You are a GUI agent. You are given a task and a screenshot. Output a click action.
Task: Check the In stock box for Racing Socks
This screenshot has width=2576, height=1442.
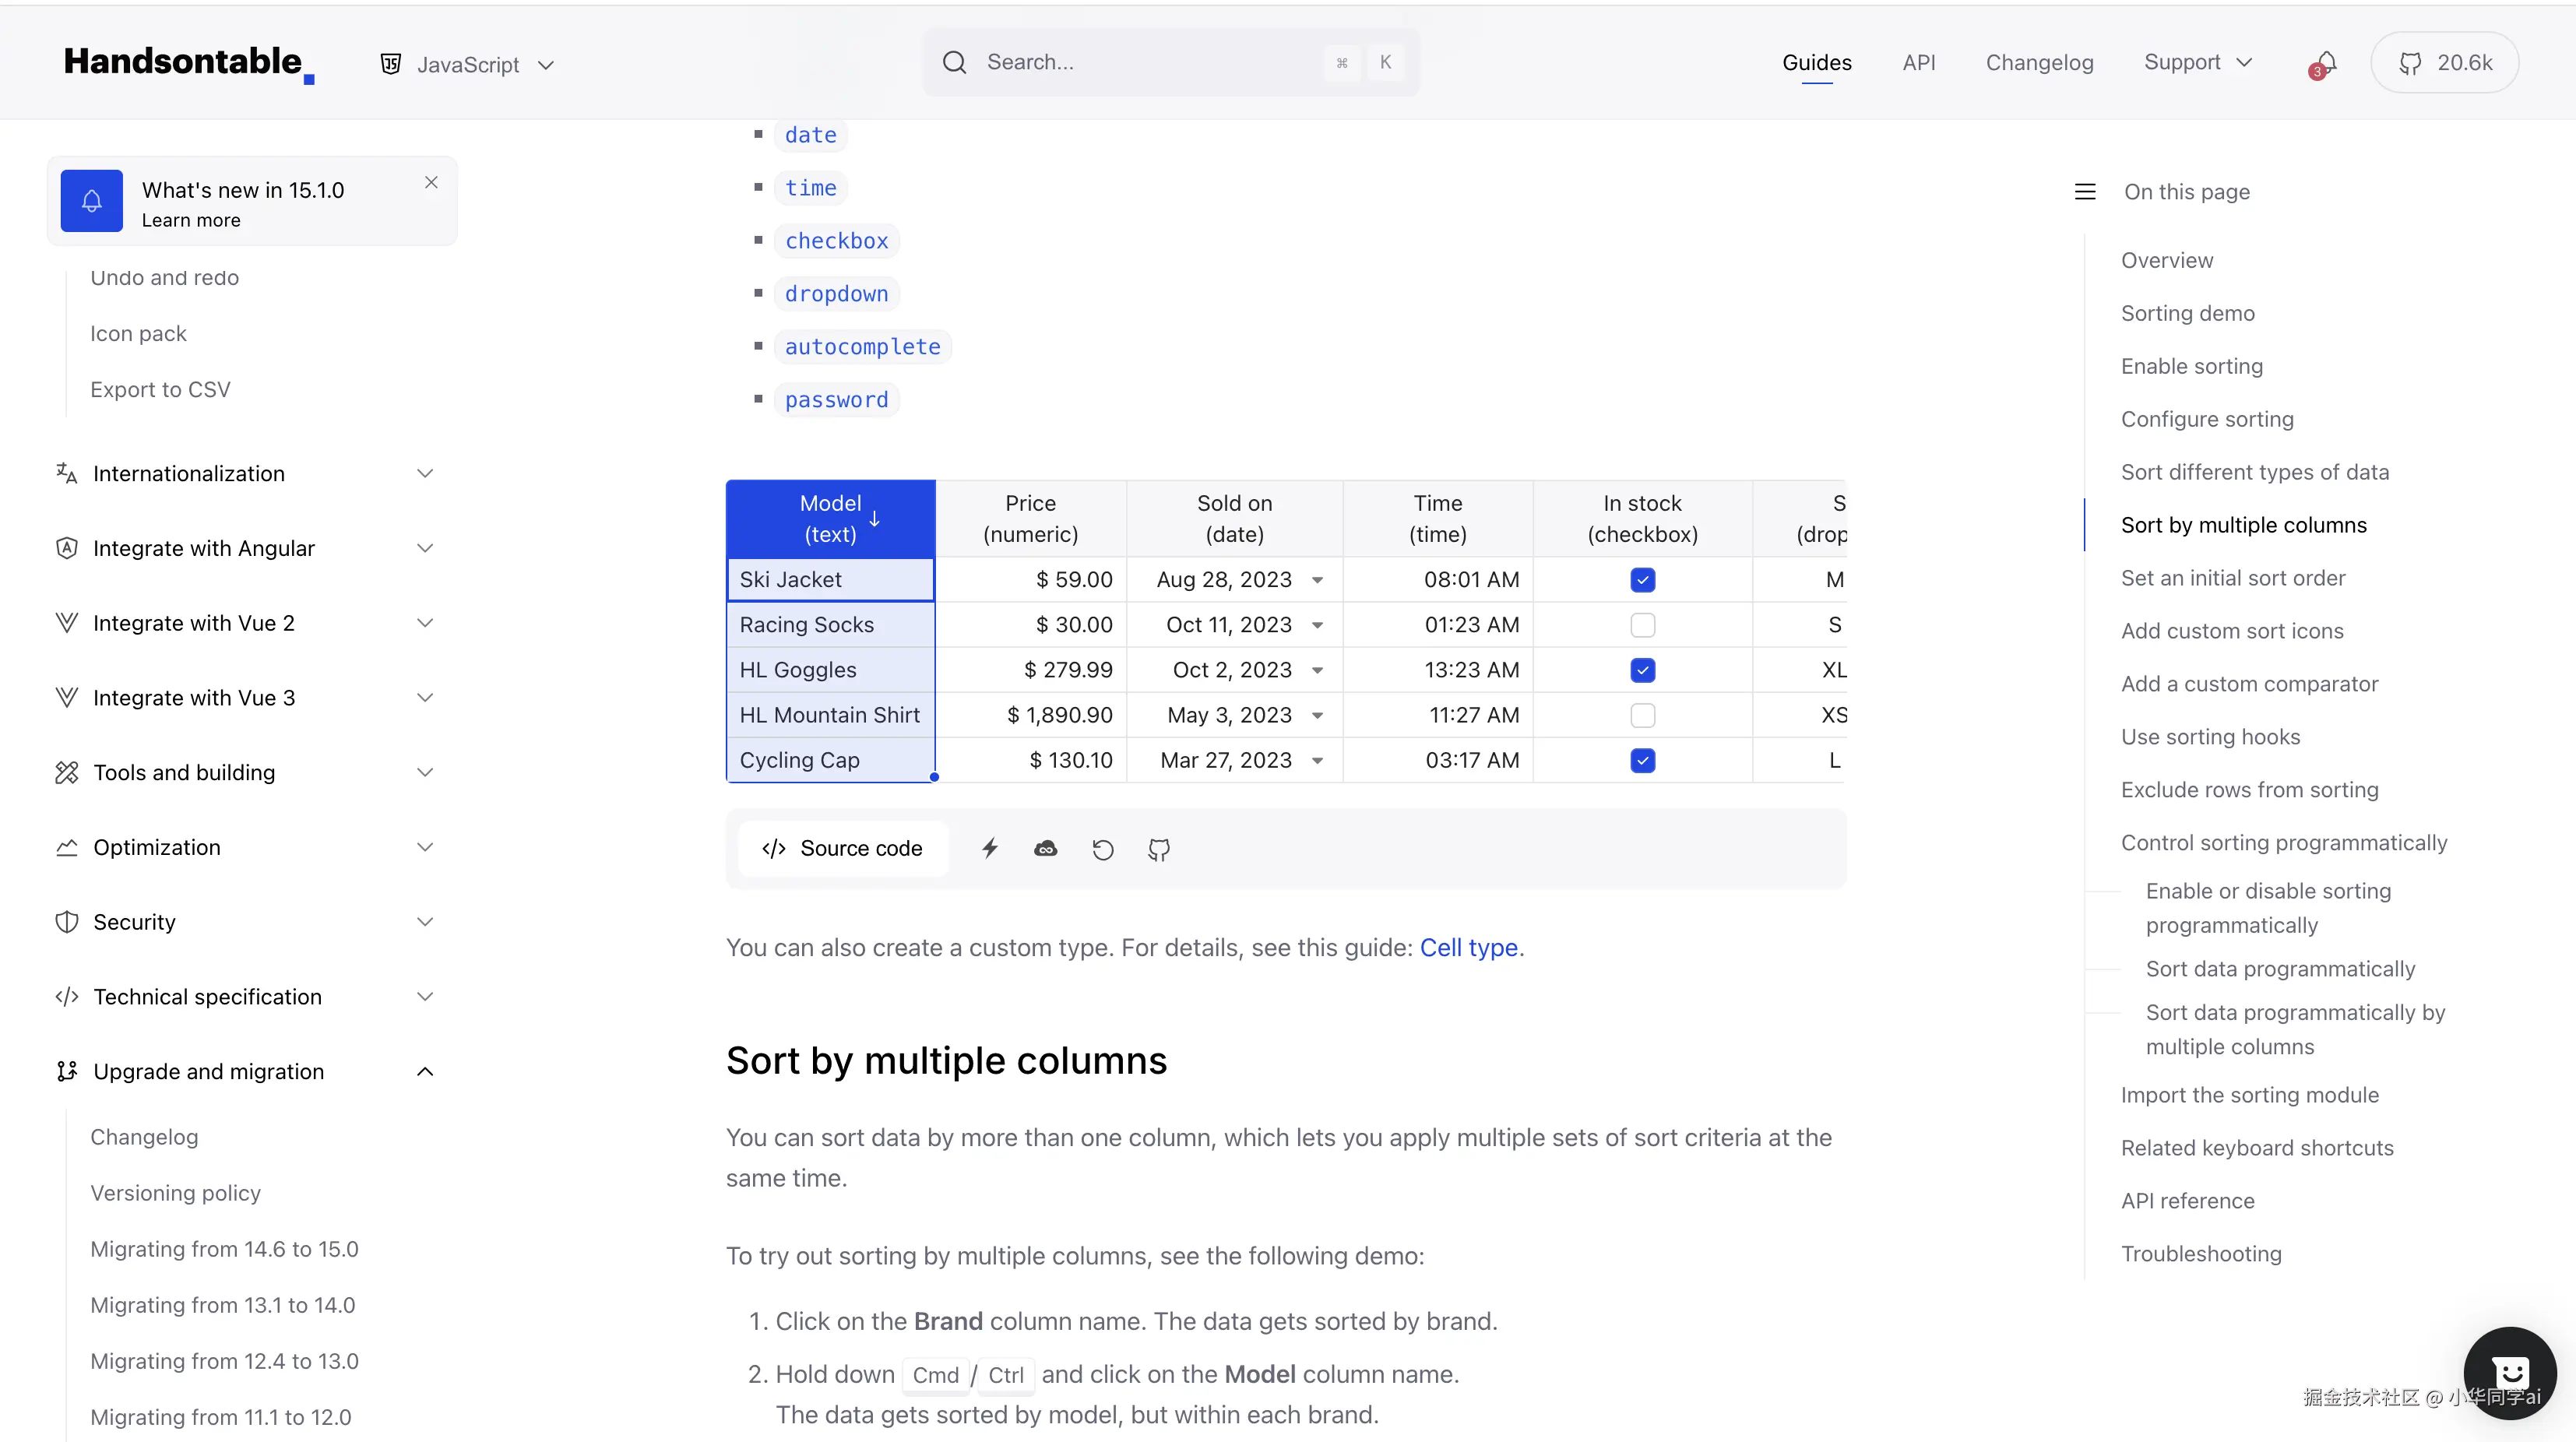point(1642,625)
